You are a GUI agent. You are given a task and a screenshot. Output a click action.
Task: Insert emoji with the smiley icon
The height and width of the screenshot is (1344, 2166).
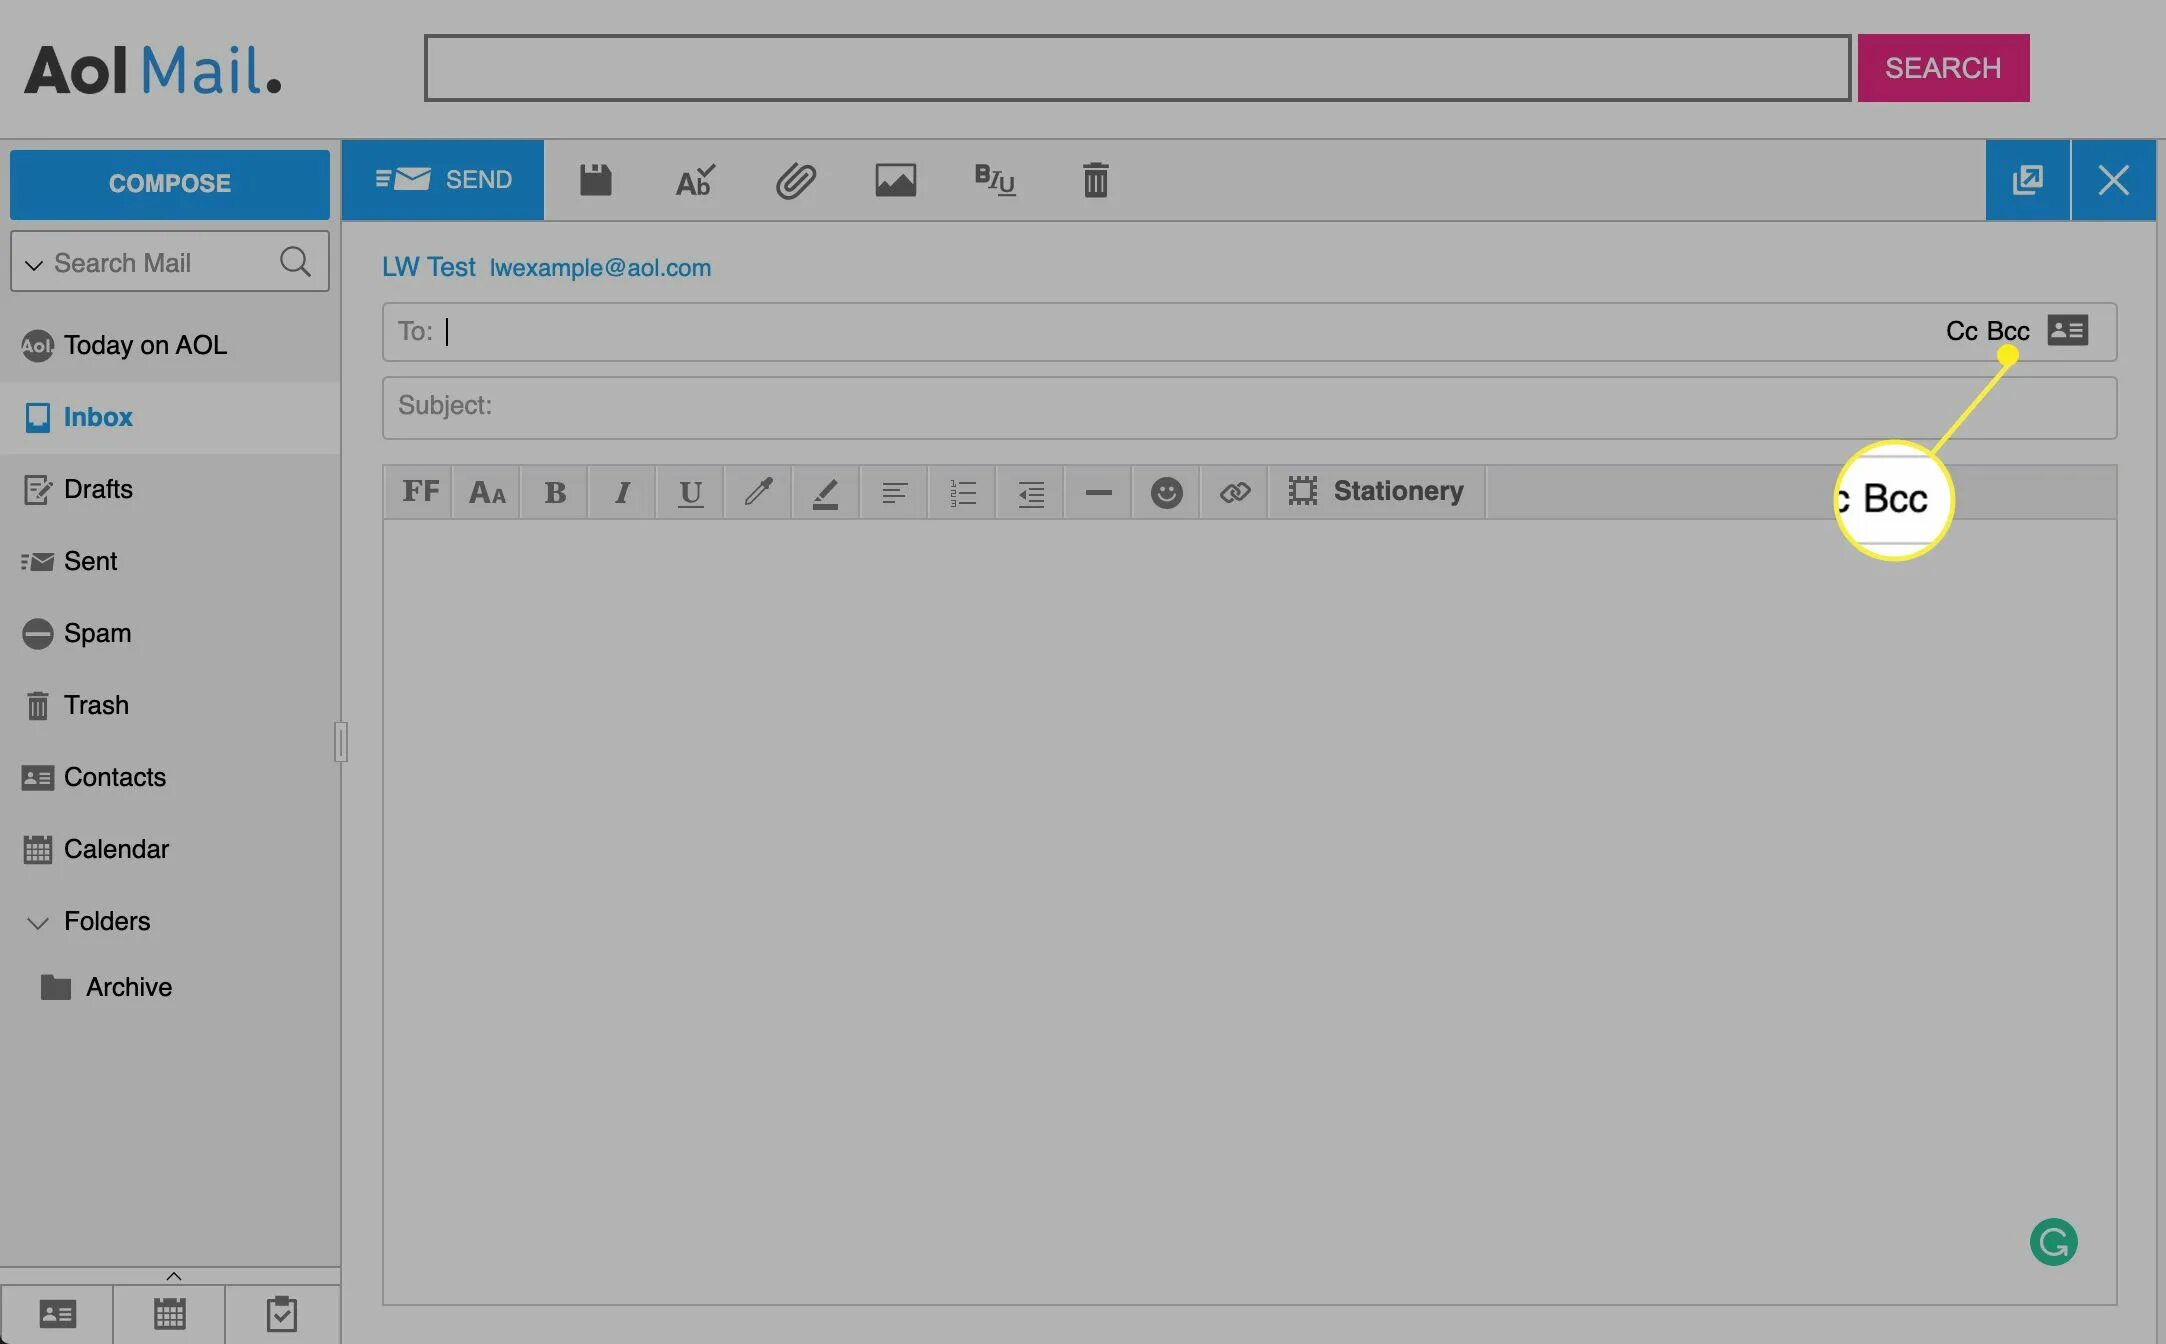(1166, 492)
